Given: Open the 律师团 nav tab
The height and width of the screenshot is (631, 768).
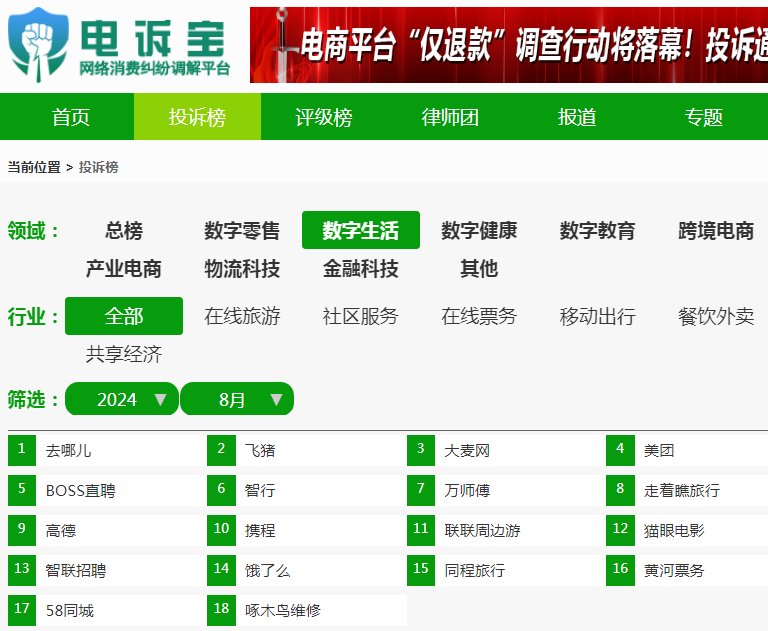Looking at the screenshot, I should pos(450,117).
